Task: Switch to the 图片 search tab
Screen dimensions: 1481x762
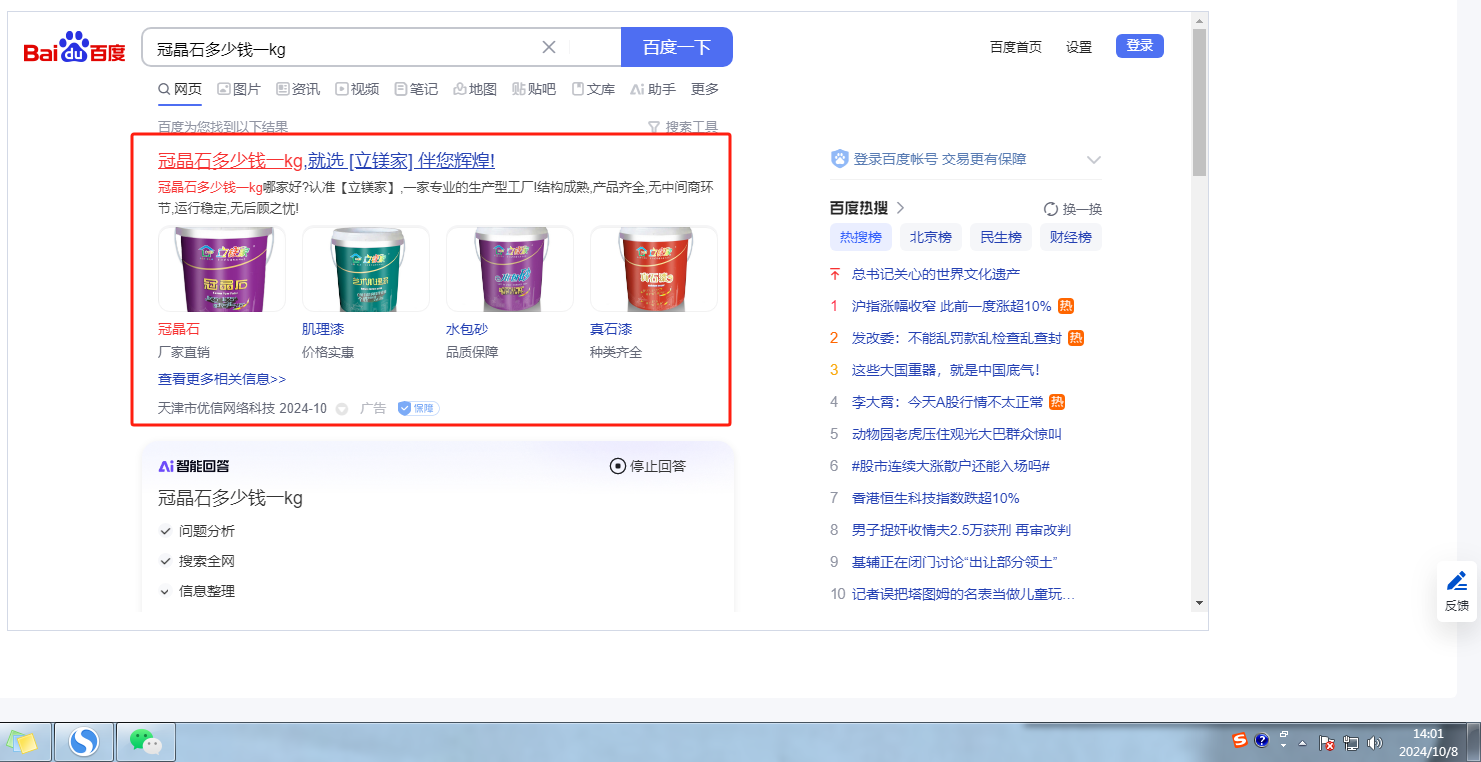Action: [x=238, y=89]
